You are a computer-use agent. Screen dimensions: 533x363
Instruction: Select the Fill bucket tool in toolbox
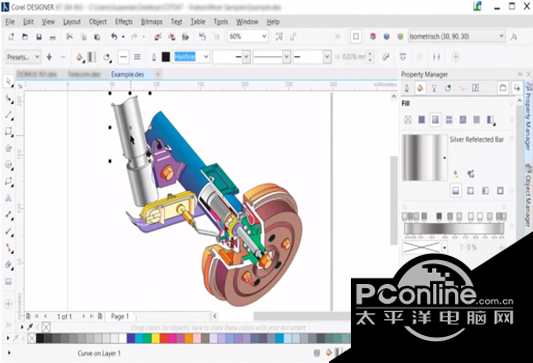click(x=8, y=264)
